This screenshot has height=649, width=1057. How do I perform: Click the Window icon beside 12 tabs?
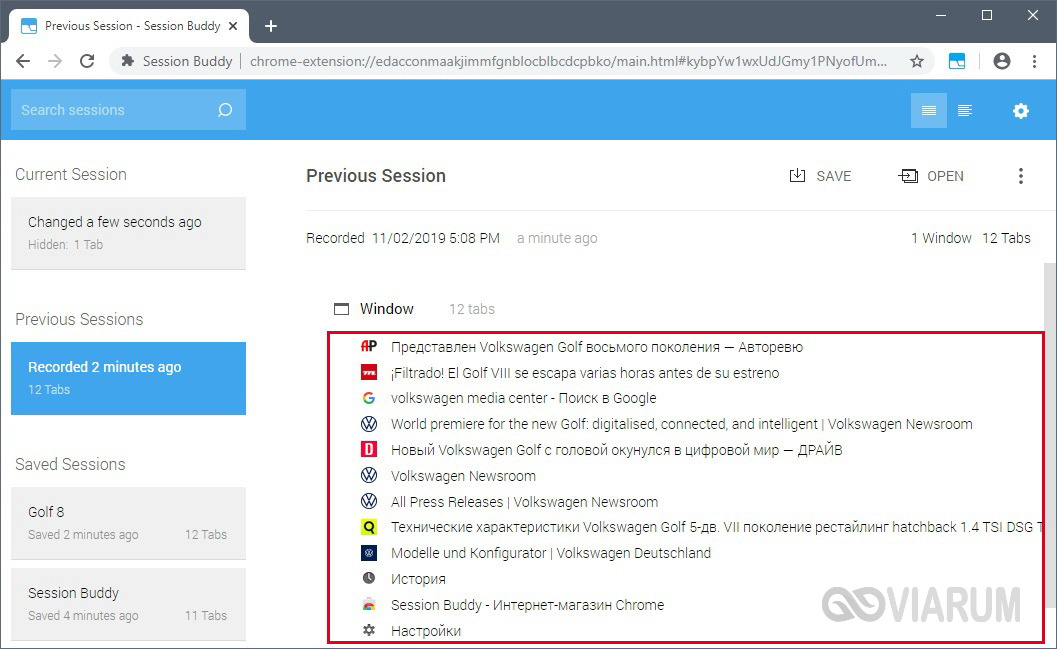pos(342,309)
